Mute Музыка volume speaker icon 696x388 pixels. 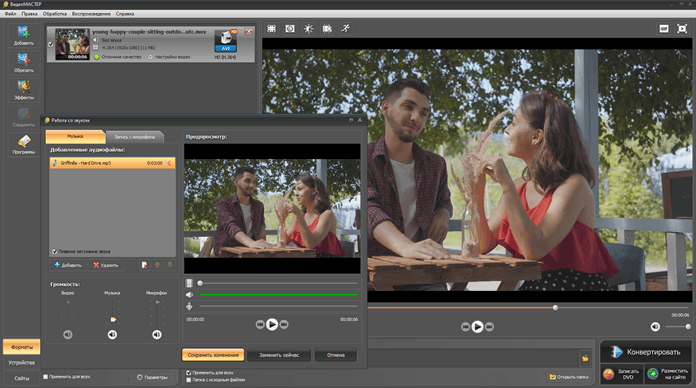(112, 334)
